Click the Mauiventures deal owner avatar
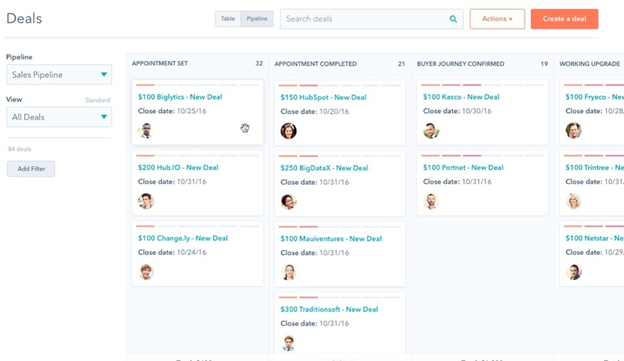Viewport: 624px width, 361px height. click(289, 272)
